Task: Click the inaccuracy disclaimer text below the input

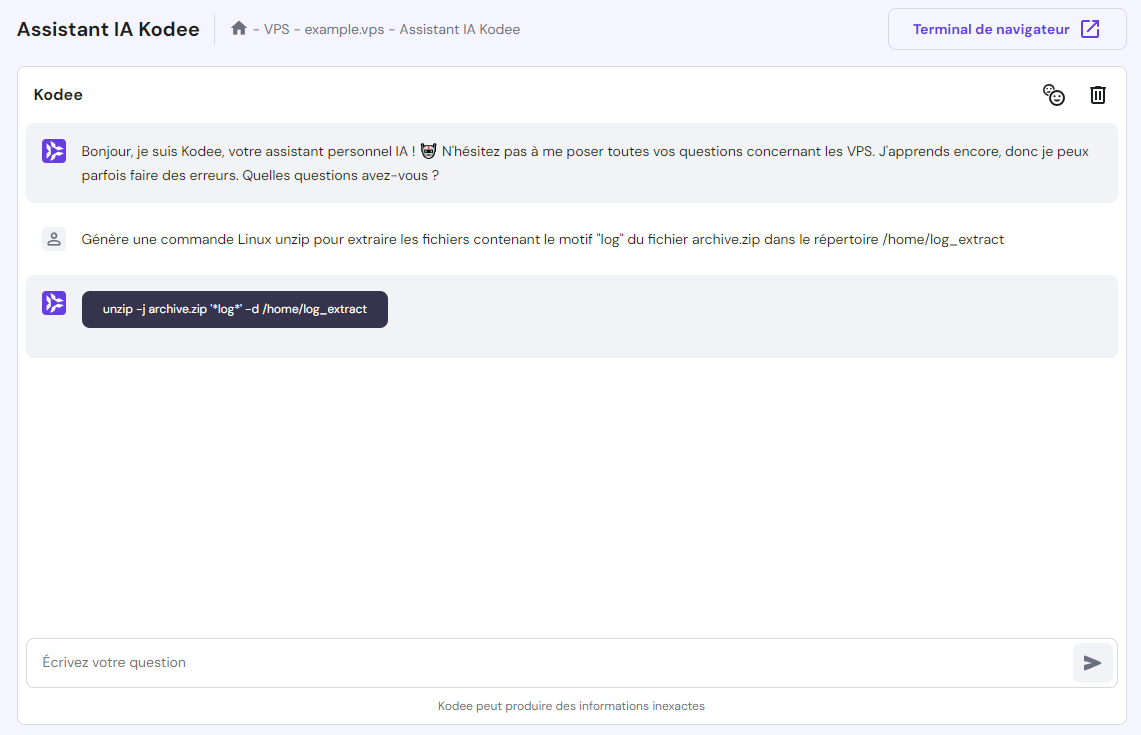Action: [570, 706]
